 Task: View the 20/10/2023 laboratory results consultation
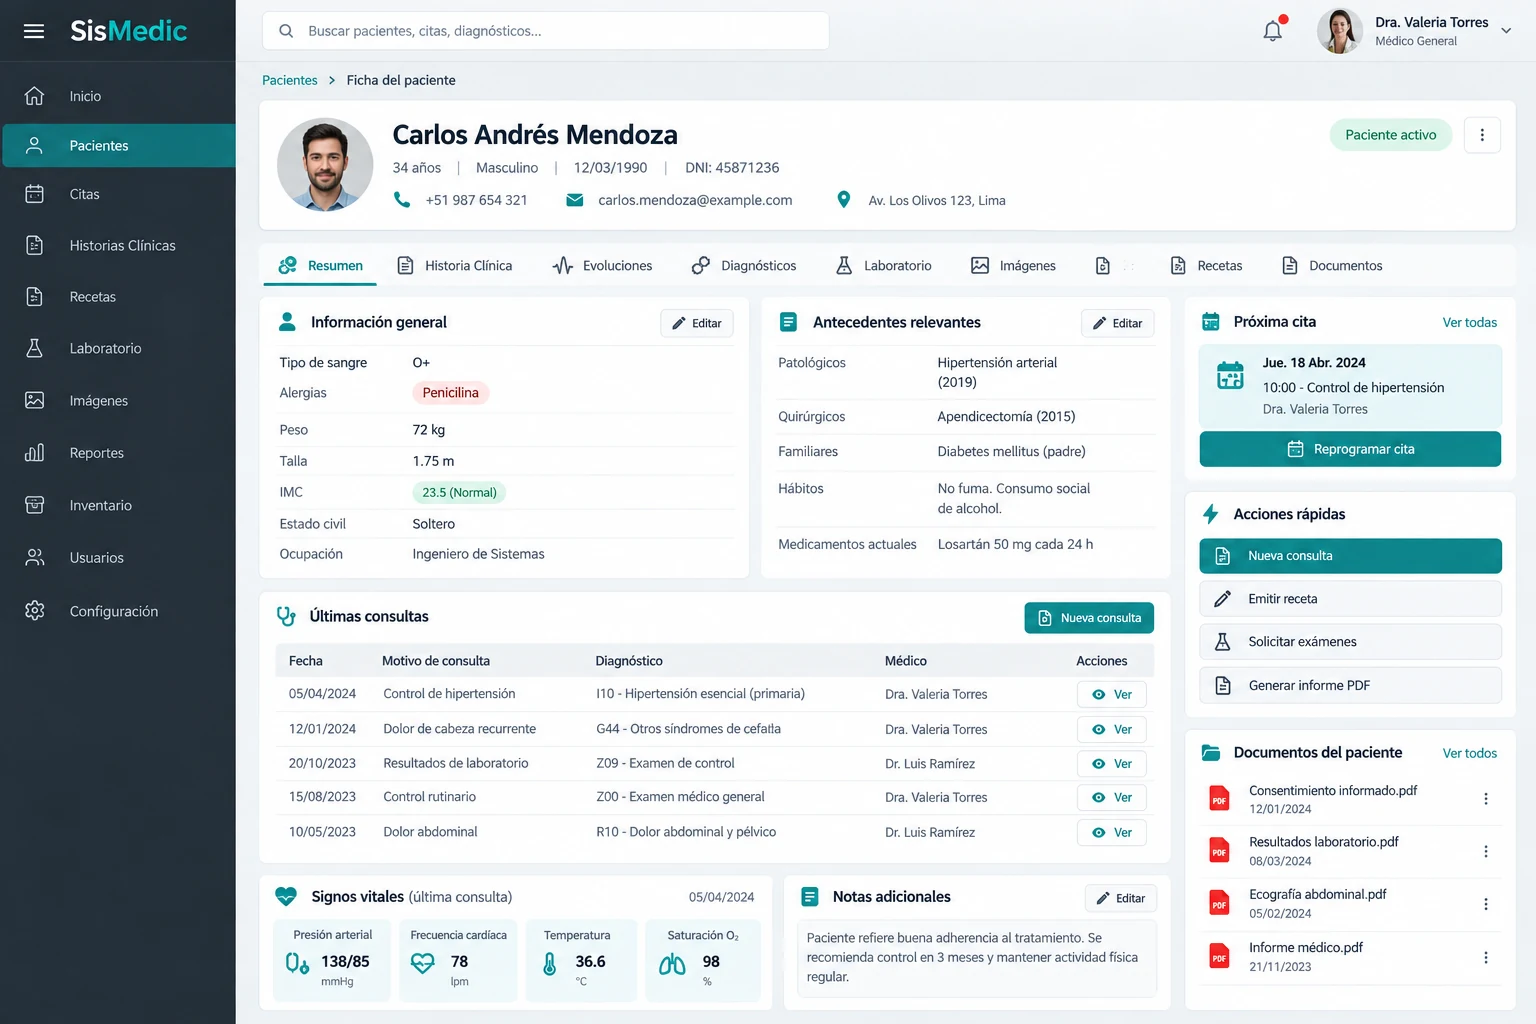[1112, 763]
